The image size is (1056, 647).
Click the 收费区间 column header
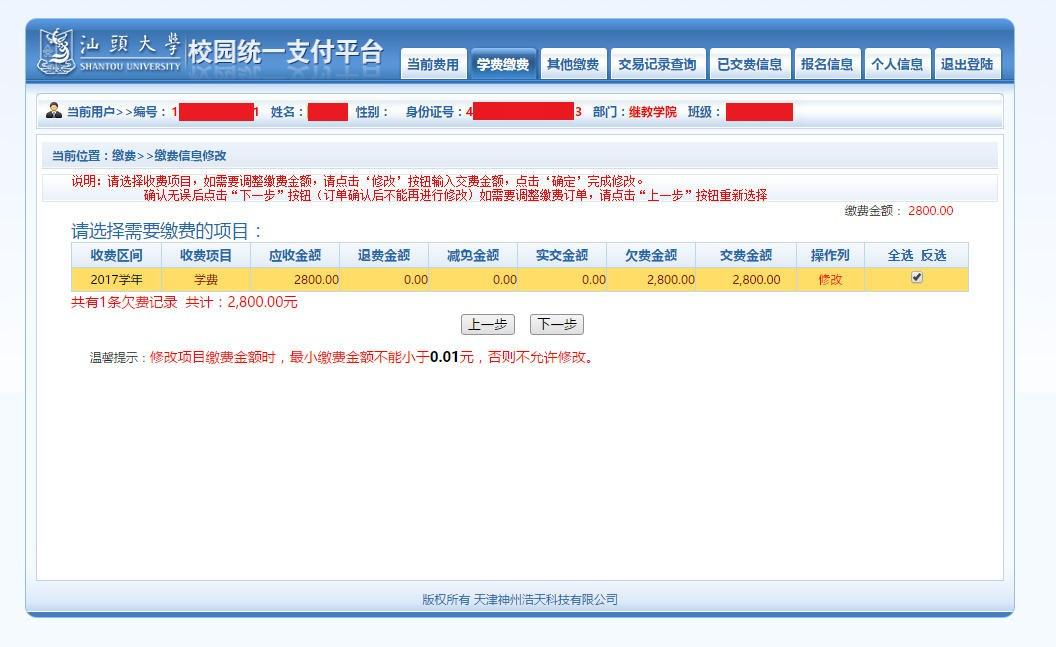(x=116, y=255)
